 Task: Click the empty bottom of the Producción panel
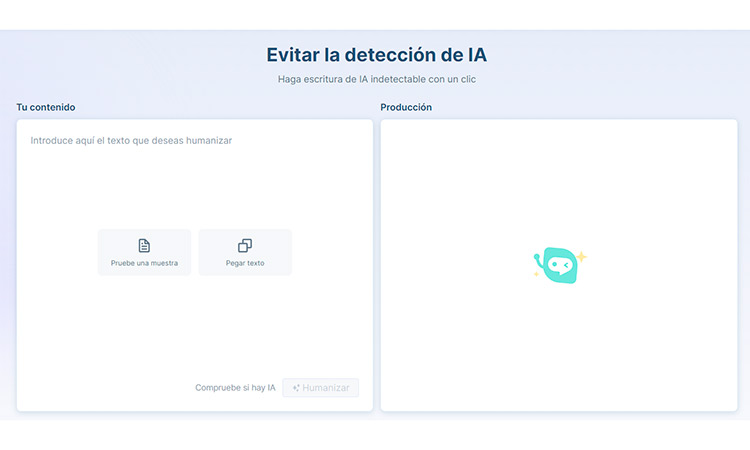[558, 370]
